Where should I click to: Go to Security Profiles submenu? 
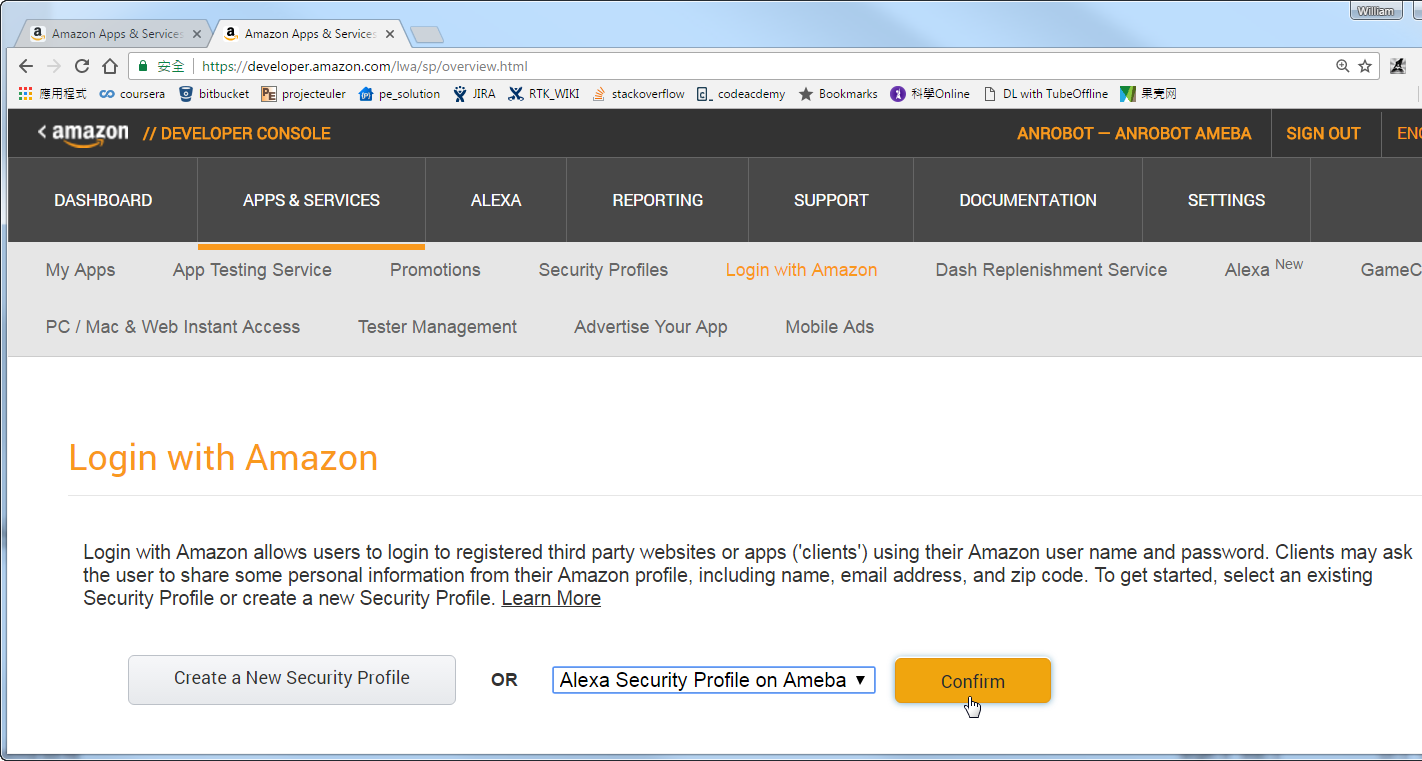(x=603, y=270)
